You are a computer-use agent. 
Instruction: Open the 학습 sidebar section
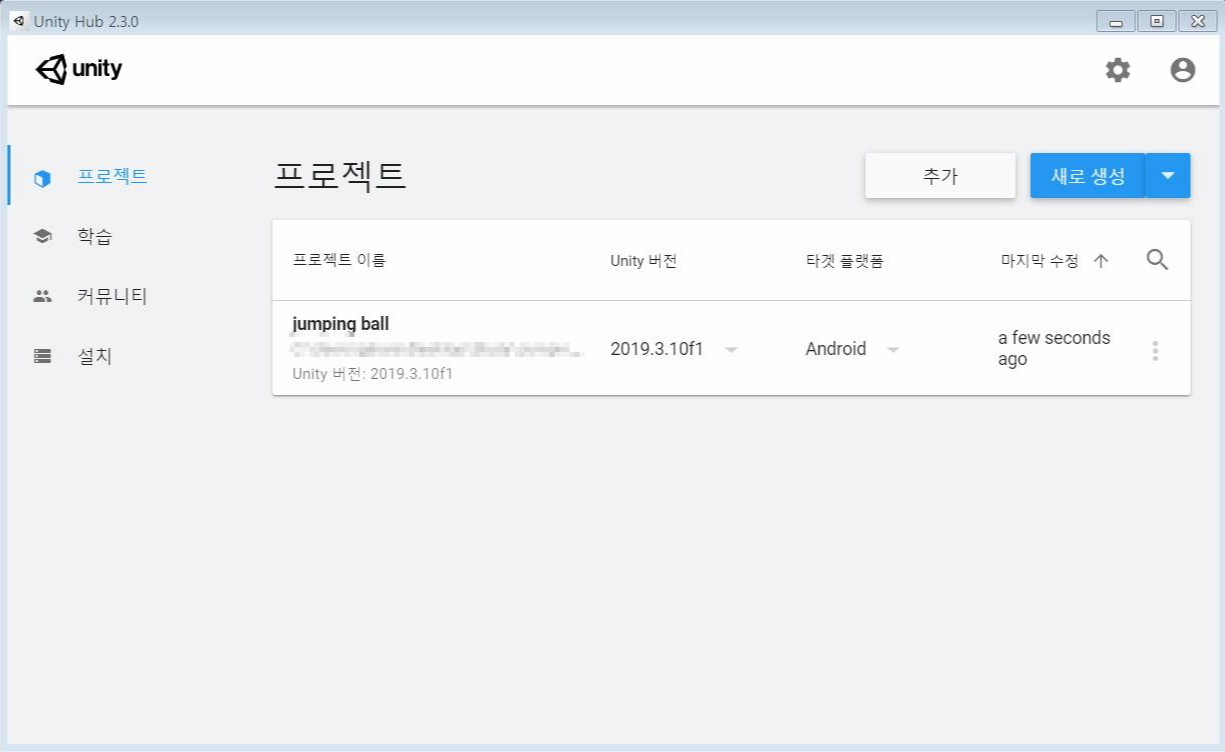click(95, 237)
